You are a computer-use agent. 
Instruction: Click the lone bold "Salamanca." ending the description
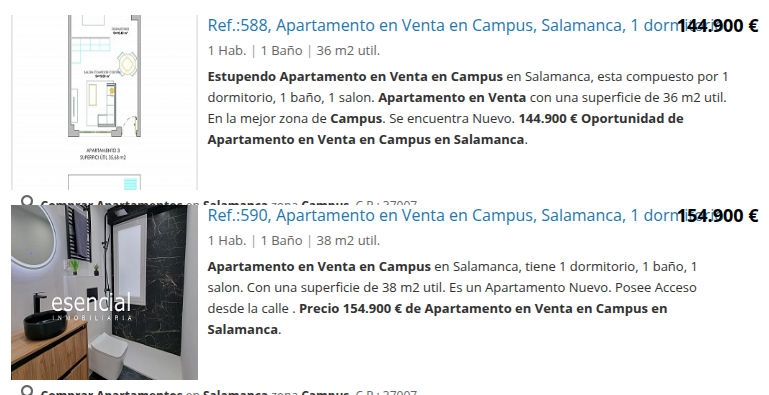point(244,329)
